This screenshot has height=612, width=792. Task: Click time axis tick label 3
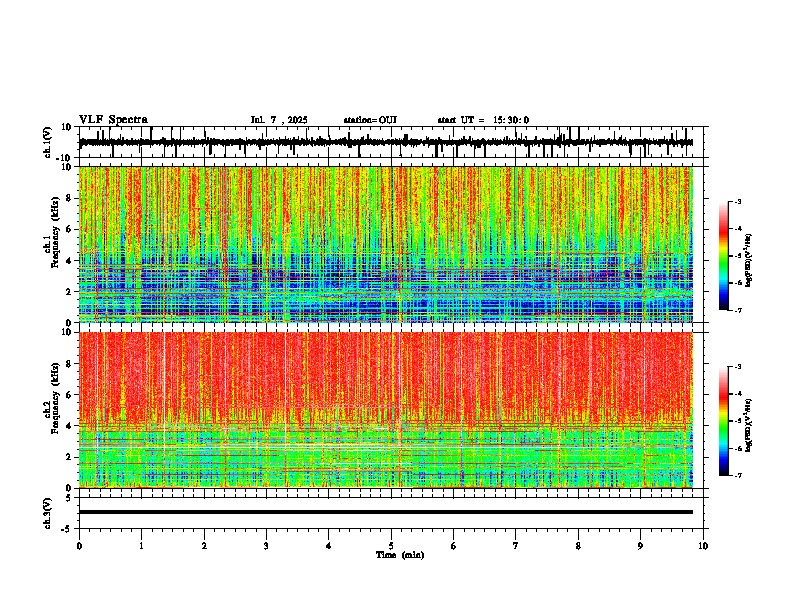(266, 546)
